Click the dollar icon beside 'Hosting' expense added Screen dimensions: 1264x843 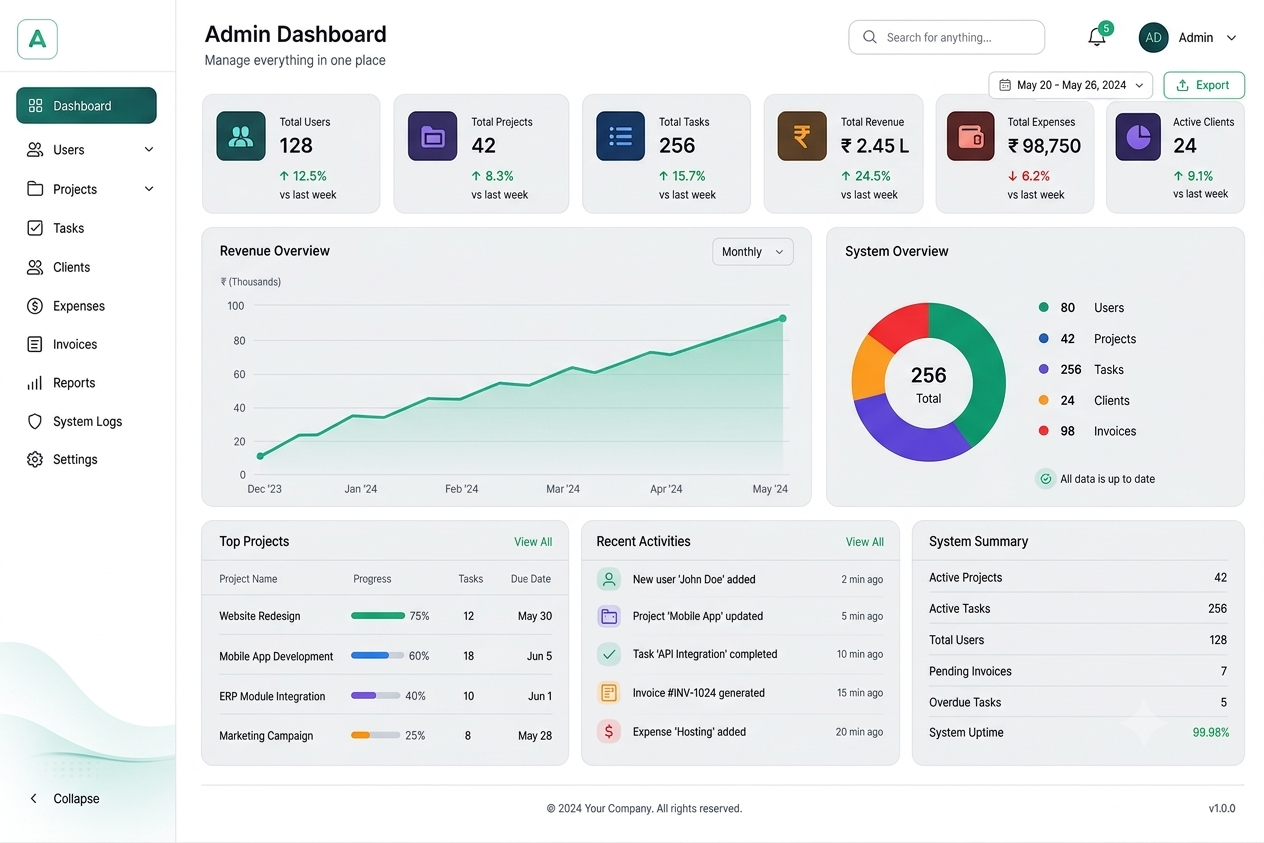click(x=609, y=731)
